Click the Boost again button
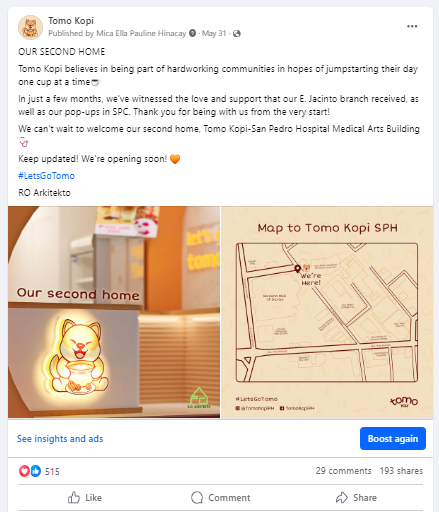 pos(393,438)
